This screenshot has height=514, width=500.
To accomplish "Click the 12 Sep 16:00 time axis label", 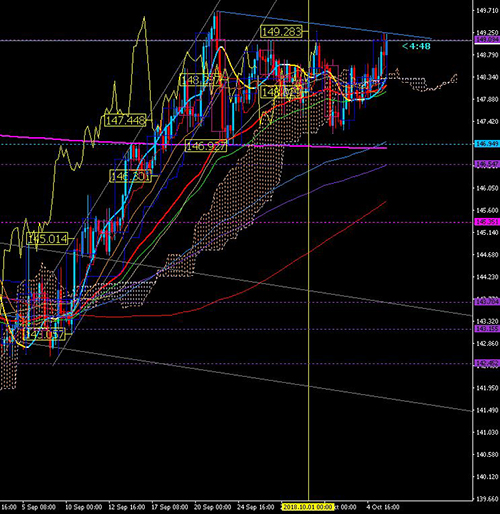I will (x=127, y=507).
